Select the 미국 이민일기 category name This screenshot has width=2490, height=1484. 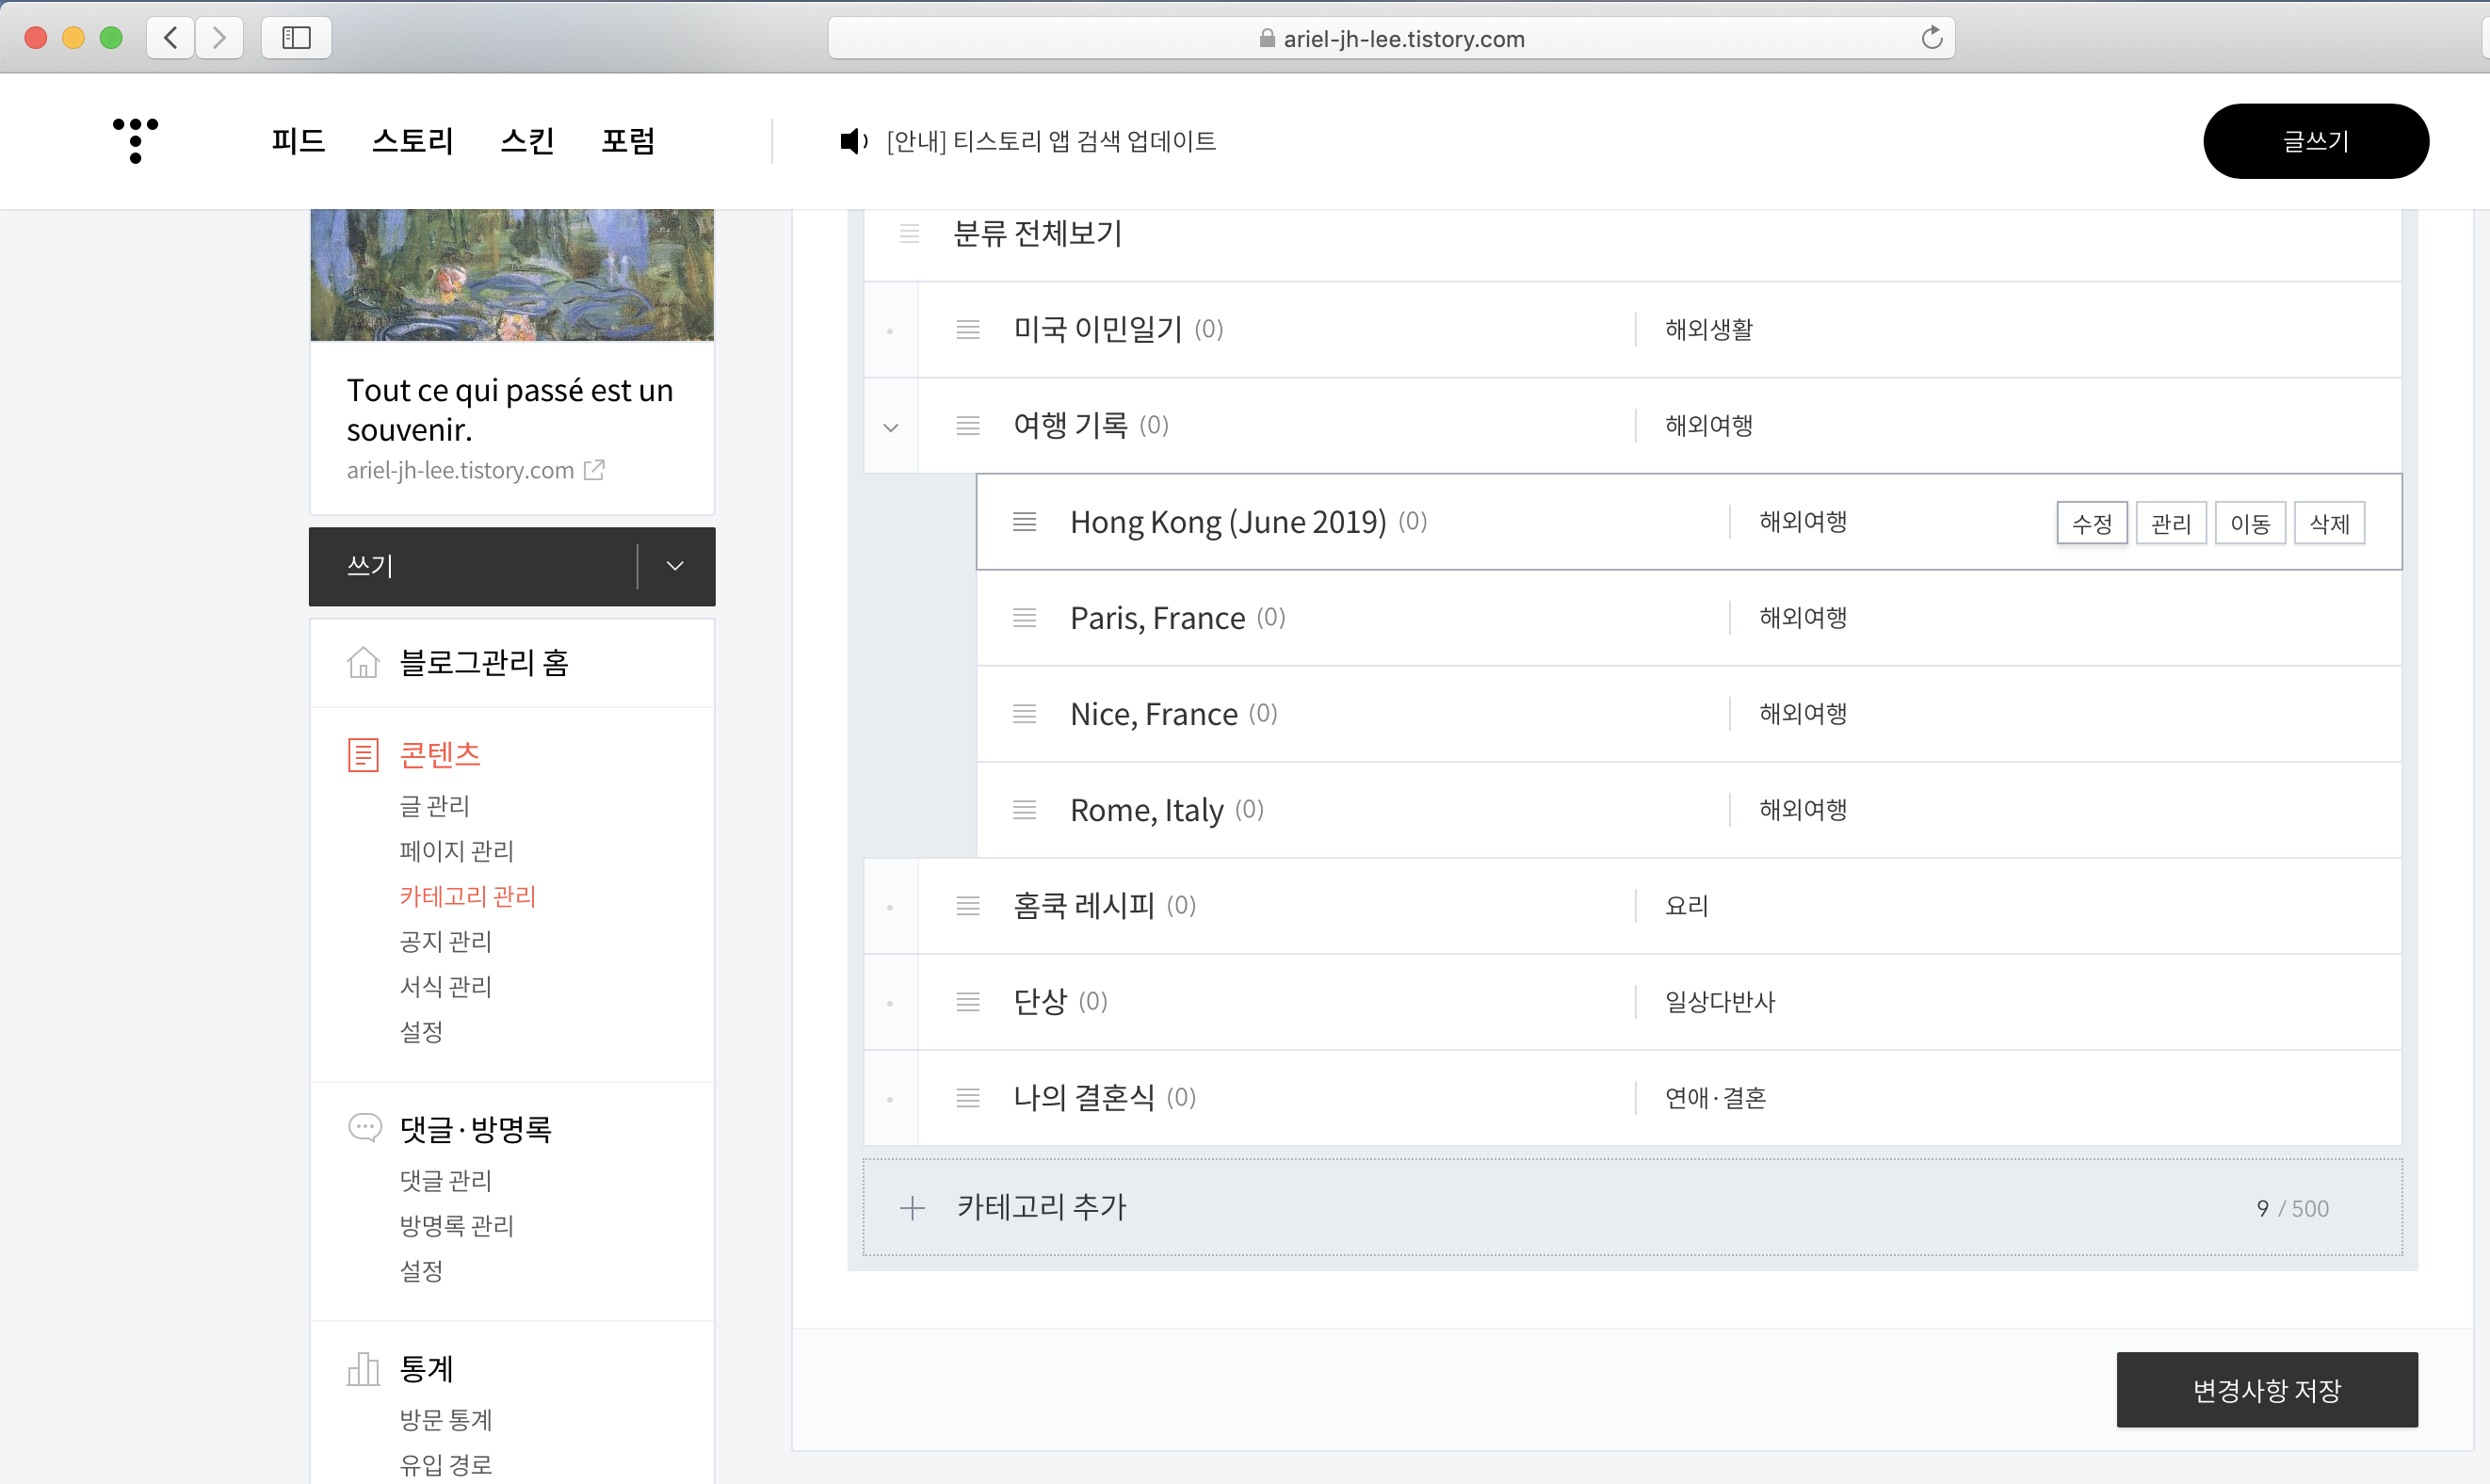click(x=1097, y=329)
